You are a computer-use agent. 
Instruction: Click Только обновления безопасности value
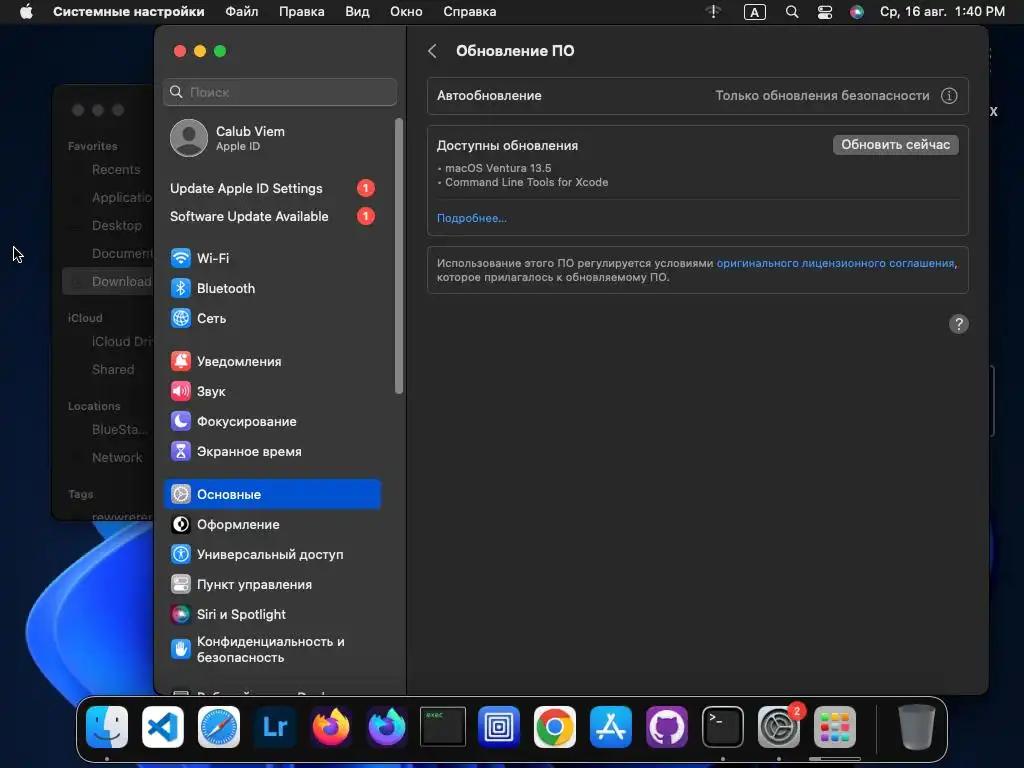(822, 95)
